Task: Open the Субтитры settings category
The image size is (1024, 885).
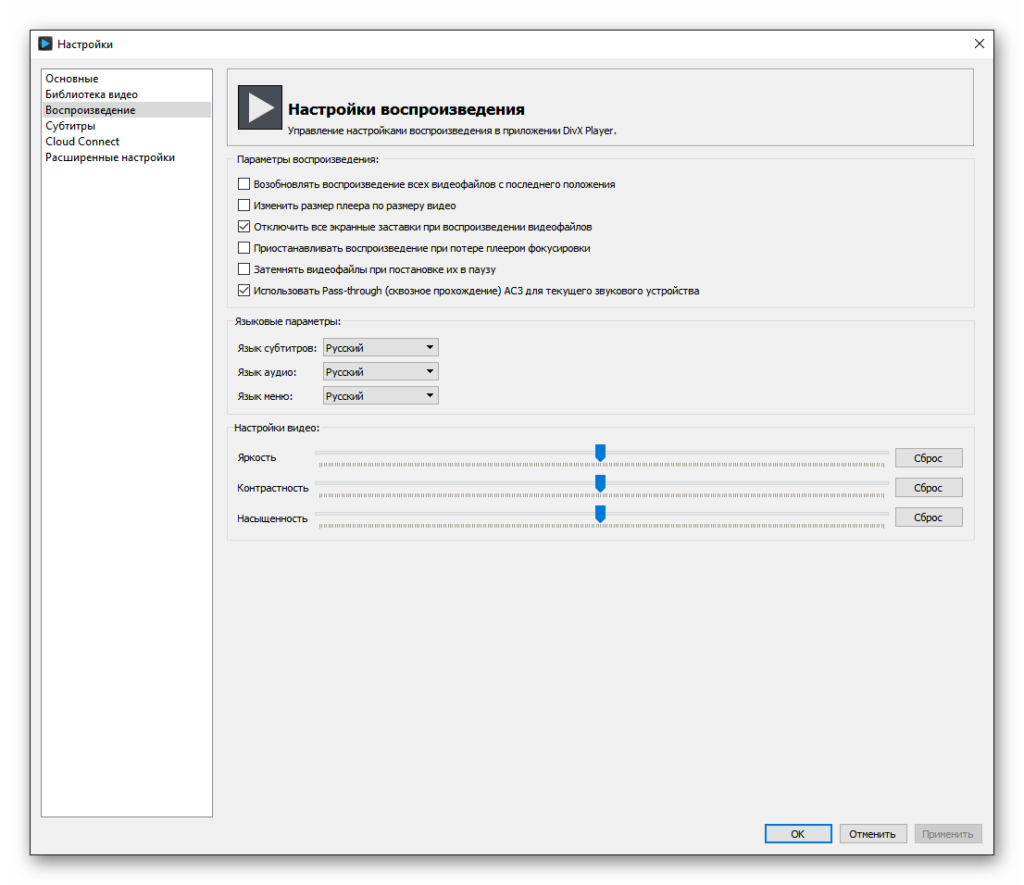Action: 70,126
